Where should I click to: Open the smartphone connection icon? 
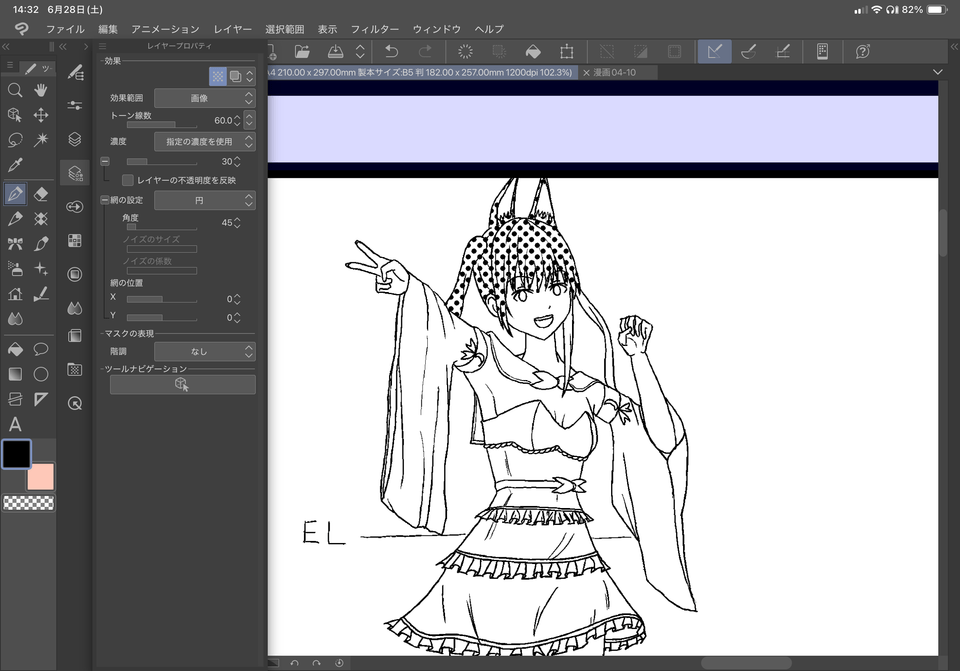822,52
